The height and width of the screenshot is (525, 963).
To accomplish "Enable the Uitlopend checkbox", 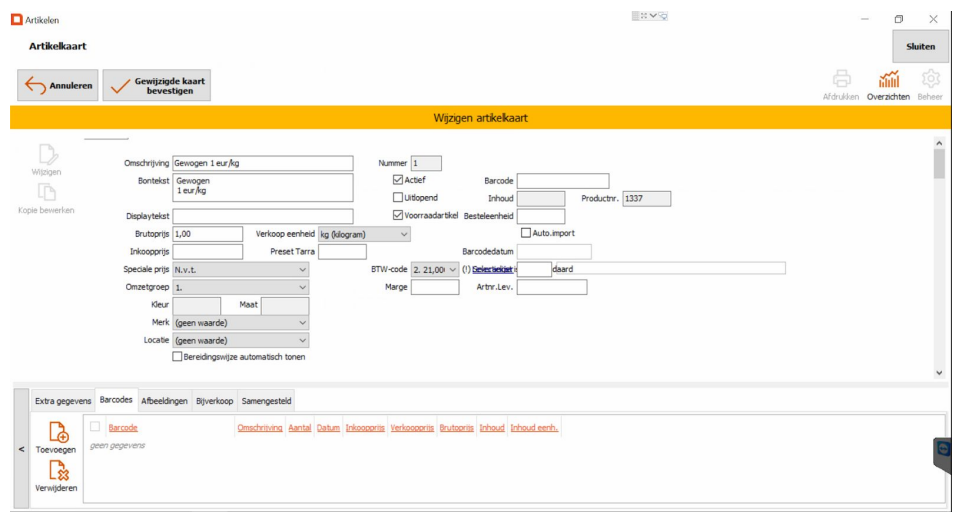I will click(x=397, y=198).
